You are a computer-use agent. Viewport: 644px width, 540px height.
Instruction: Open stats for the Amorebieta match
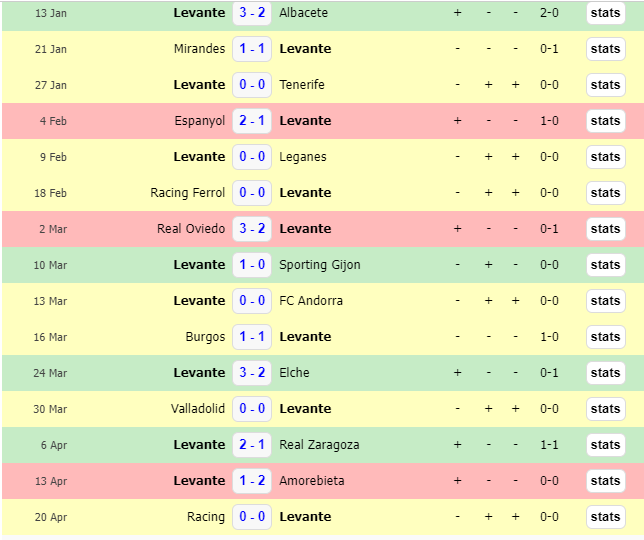605,481
